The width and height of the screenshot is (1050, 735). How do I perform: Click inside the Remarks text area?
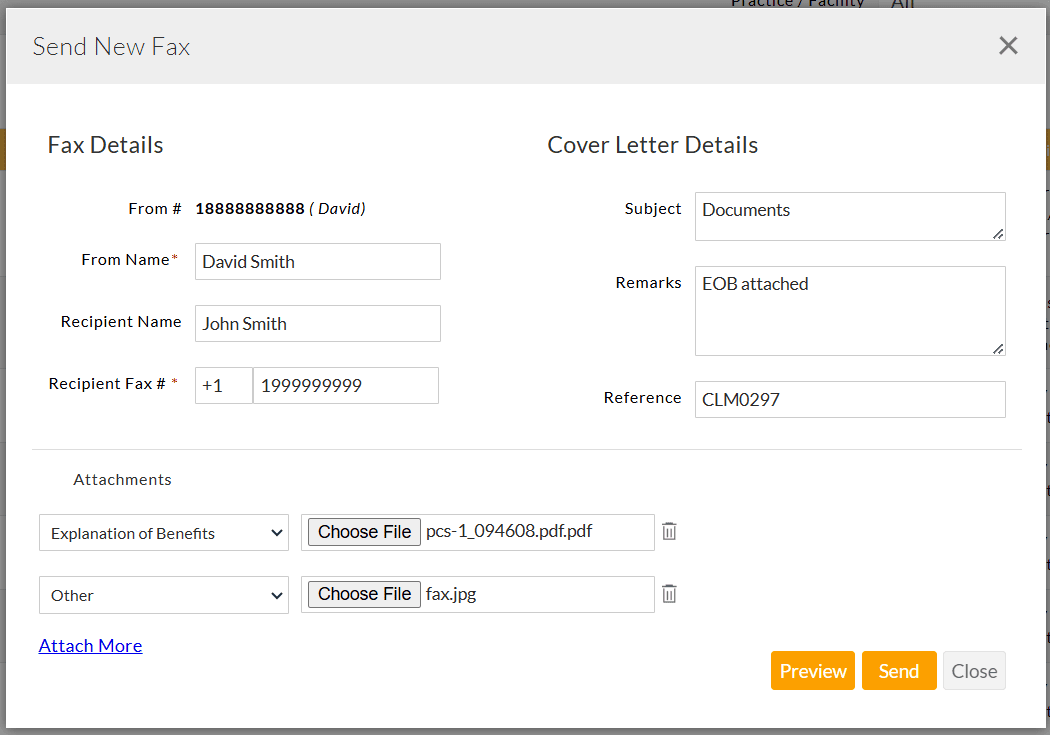click(849, 310)
